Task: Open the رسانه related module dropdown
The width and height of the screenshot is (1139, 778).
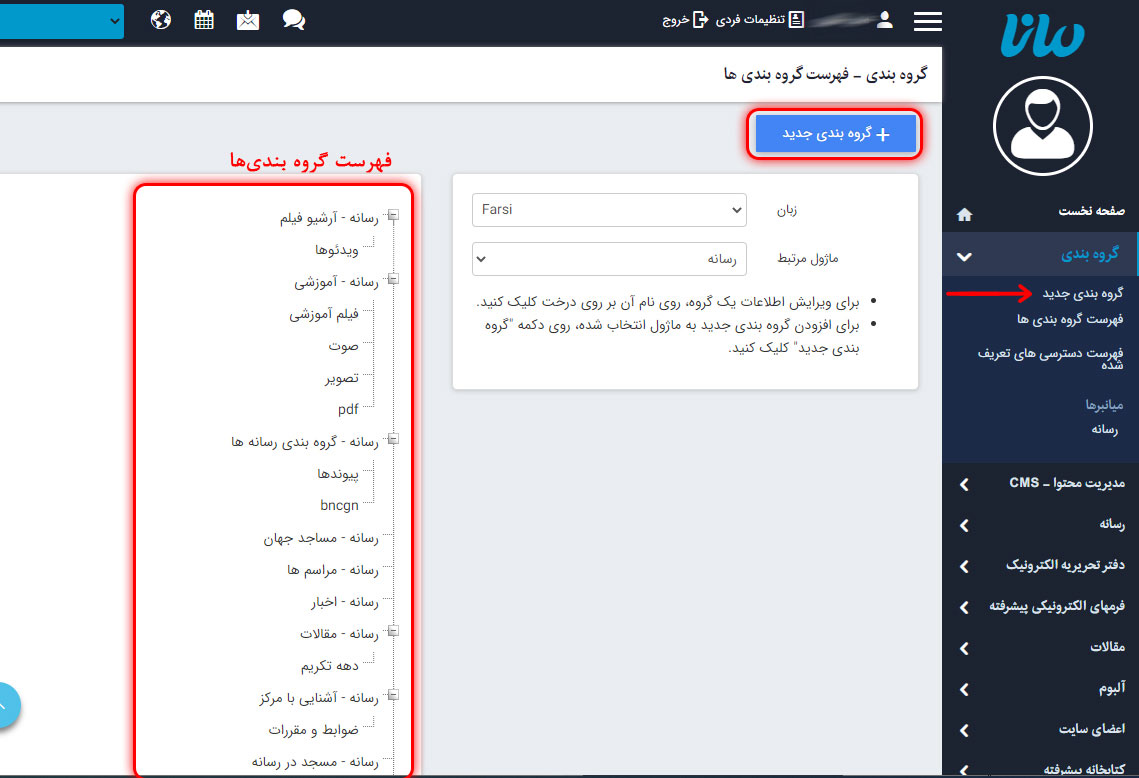Action: click(x=609, y=258)
